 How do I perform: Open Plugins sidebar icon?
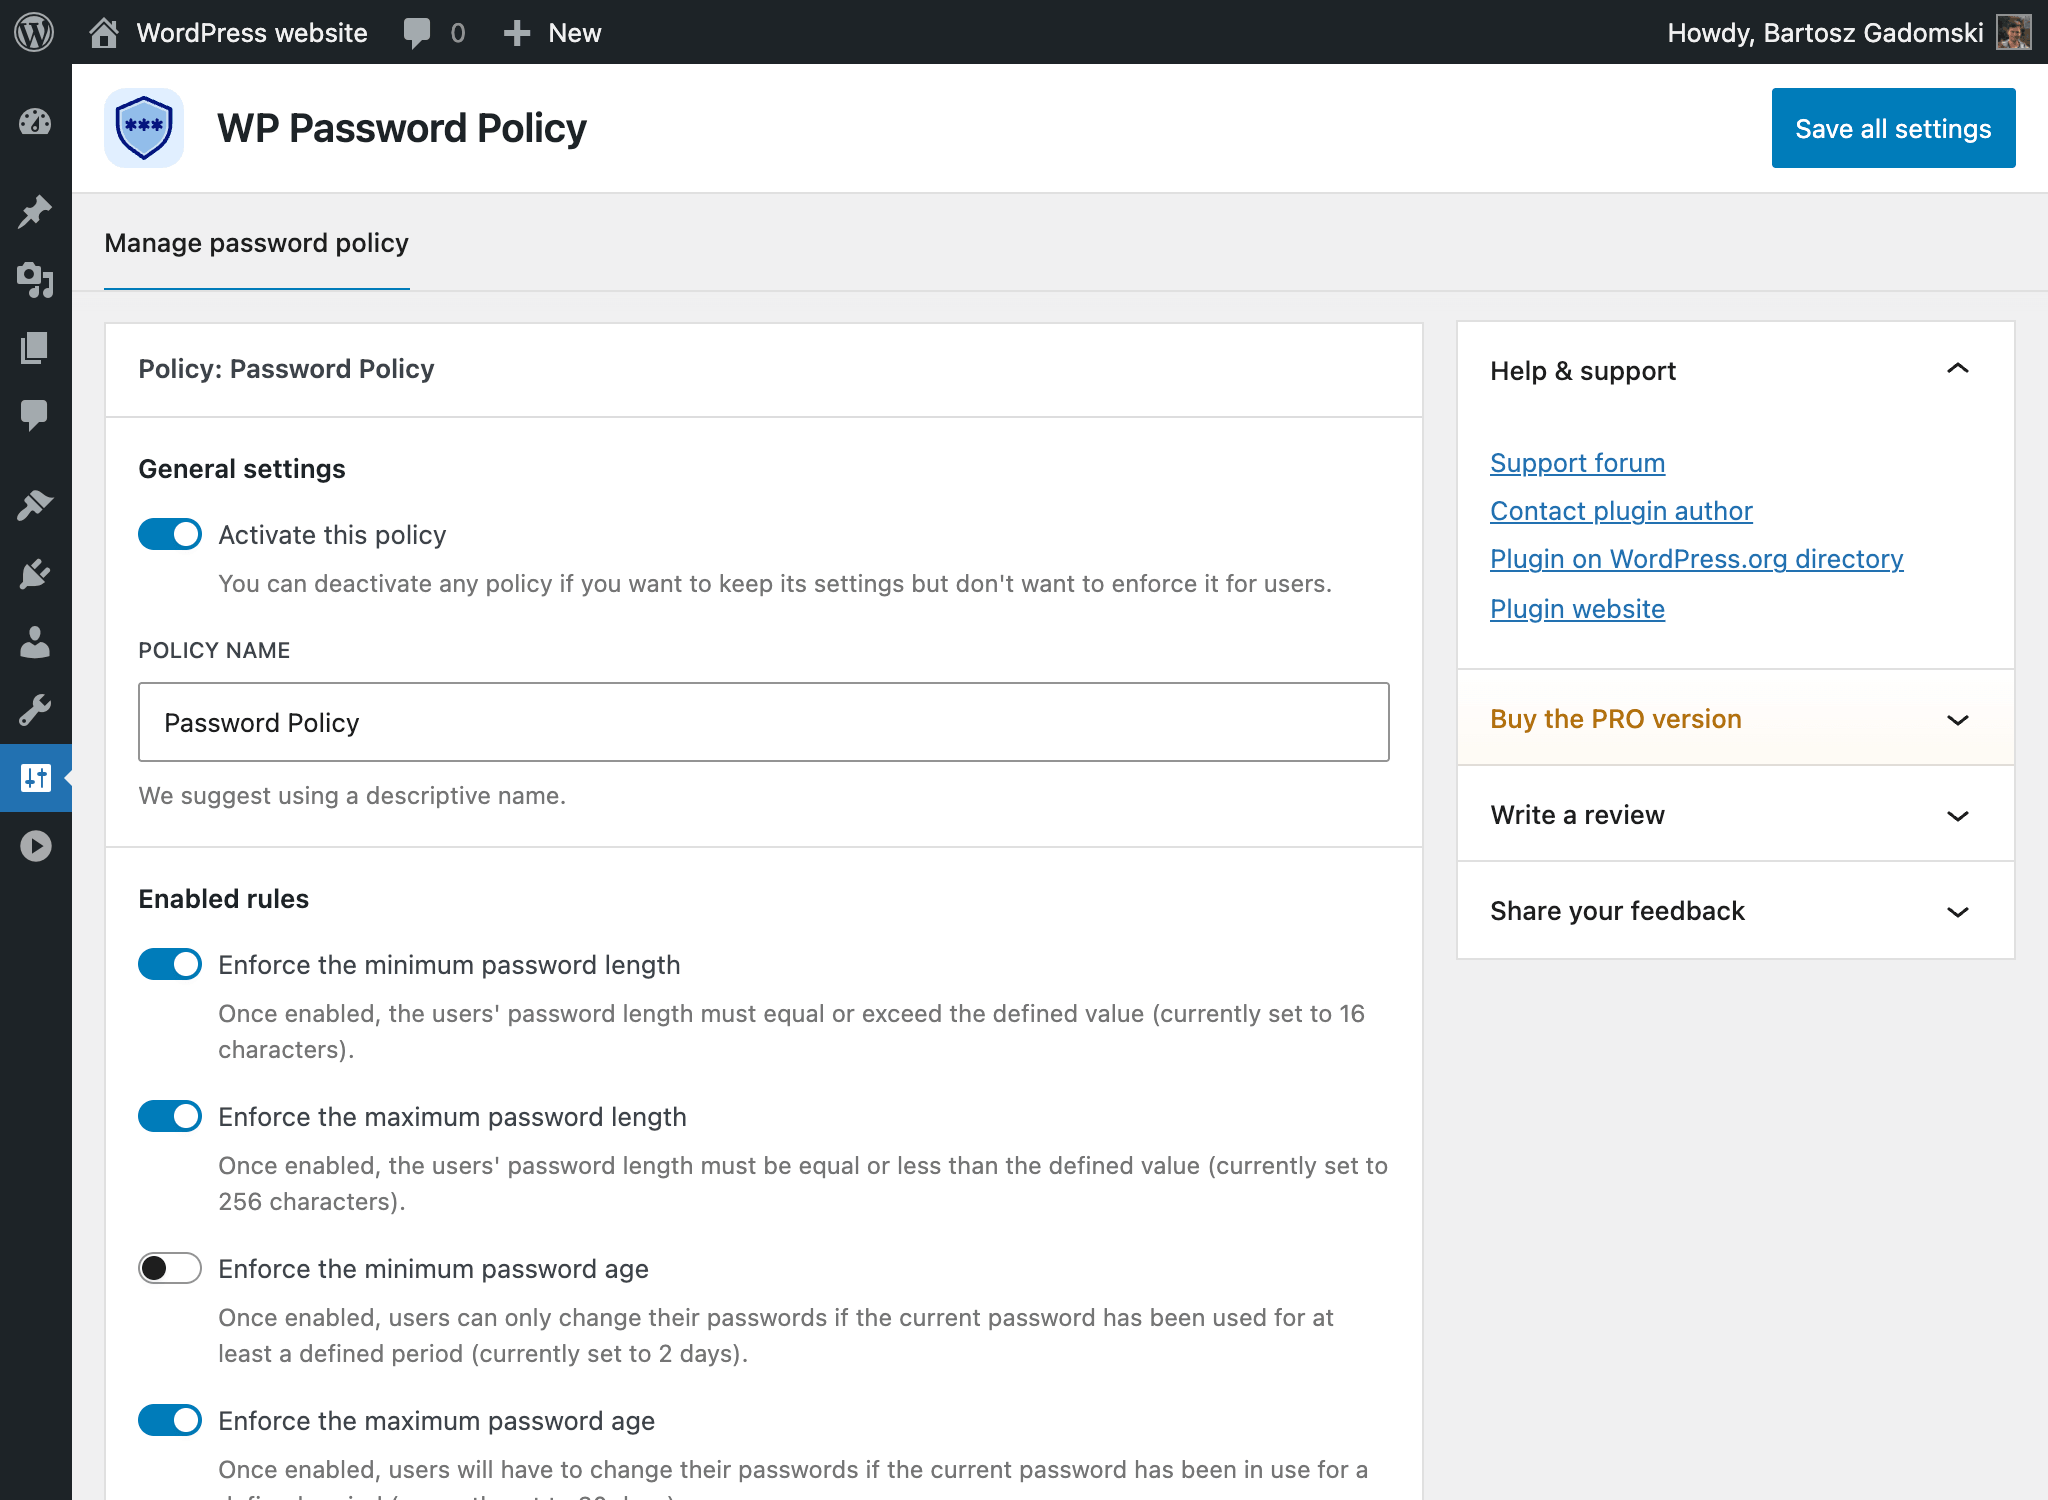click(x=35, y=574)
